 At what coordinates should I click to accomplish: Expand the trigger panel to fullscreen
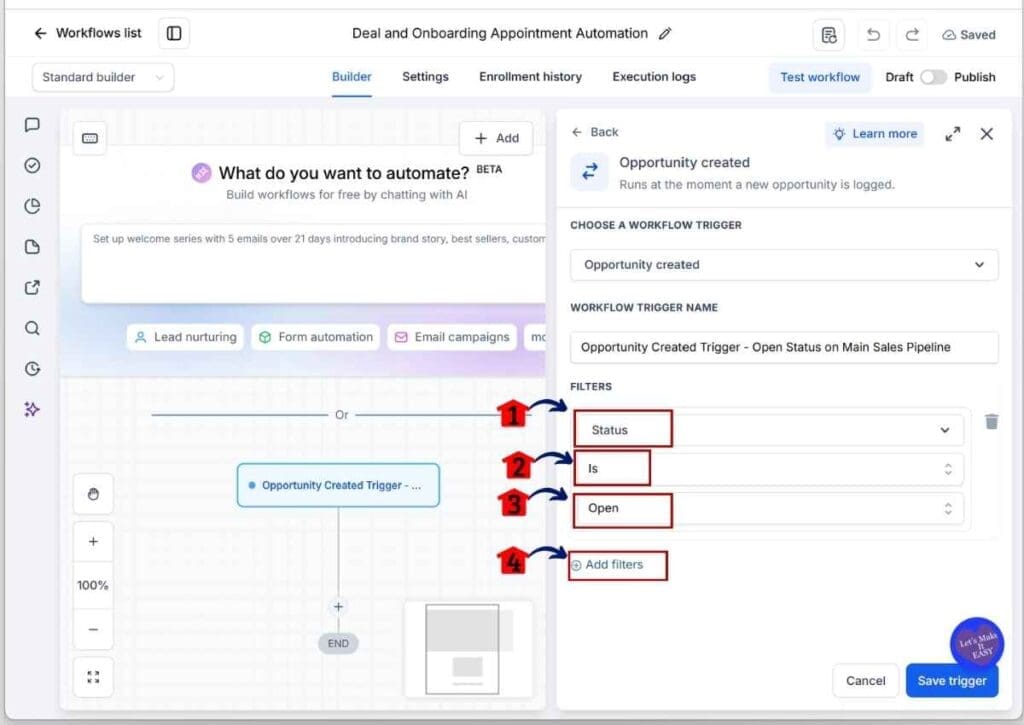pyautogui.click(x=953, y=134)
